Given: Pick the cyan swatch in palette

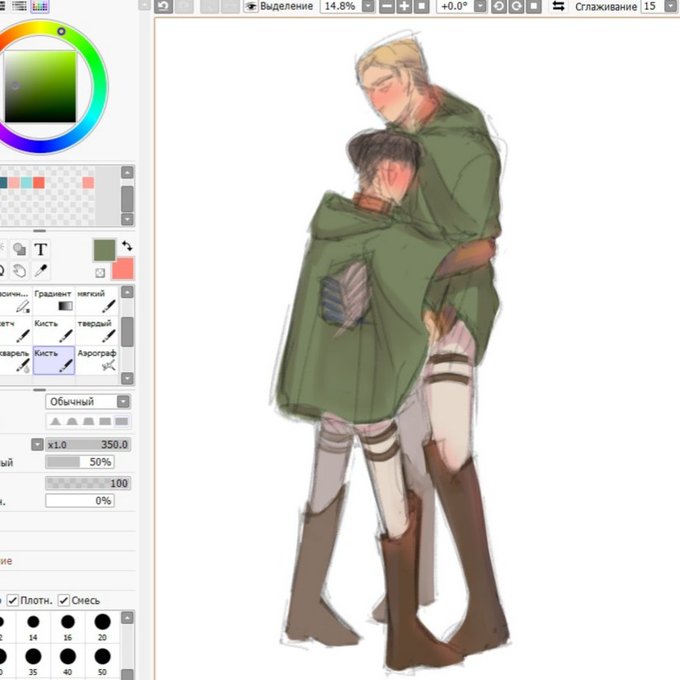Looking at the screenshot, I should pos(26,183).
